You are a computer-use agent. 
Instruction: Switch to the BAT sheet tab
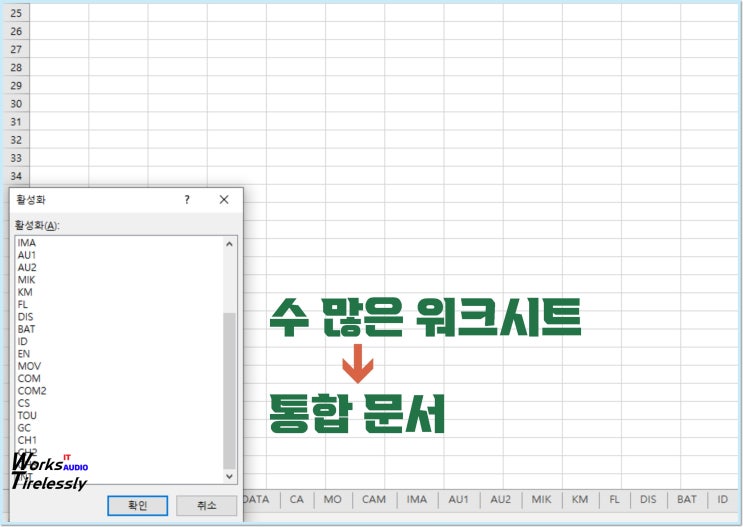(687, 500)
